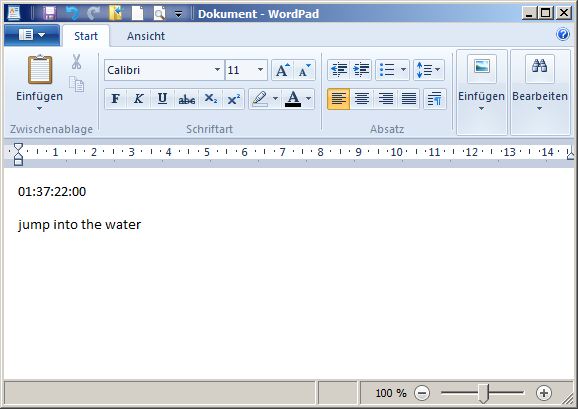
Task: Increase font size with the large A button
Action: tap(282, 70)
